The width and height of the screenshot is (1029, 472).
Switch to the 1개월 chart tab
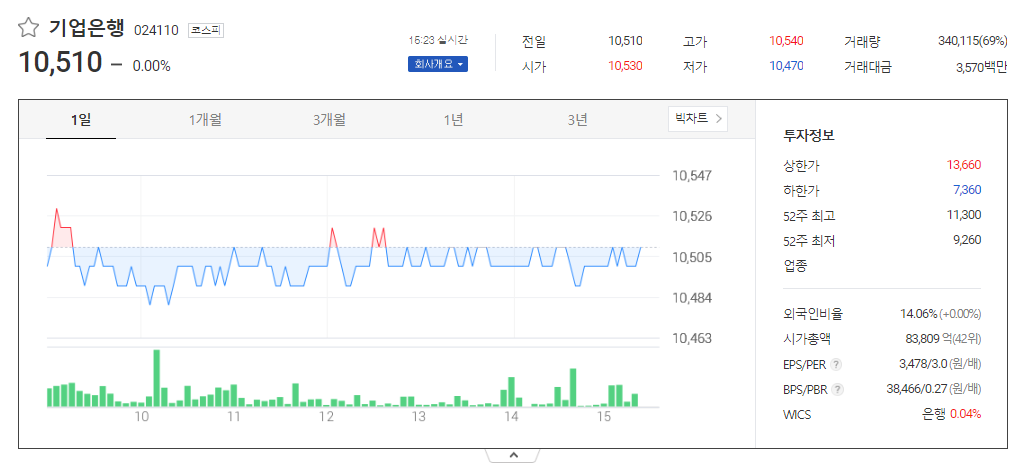(x=205, y=120)
